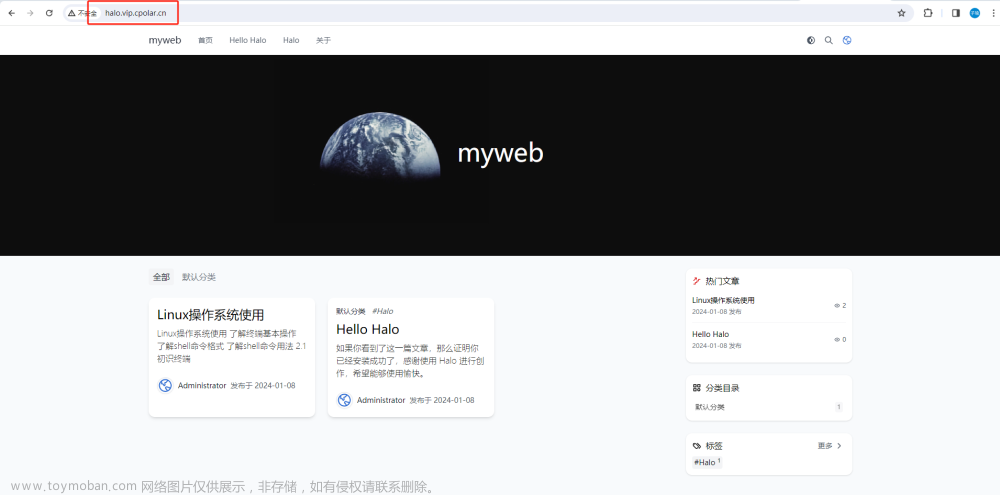This screenshot has height=495, width=1000.
Task: Click Administrator avatar on Linux post card
Action: coord(165,385)
